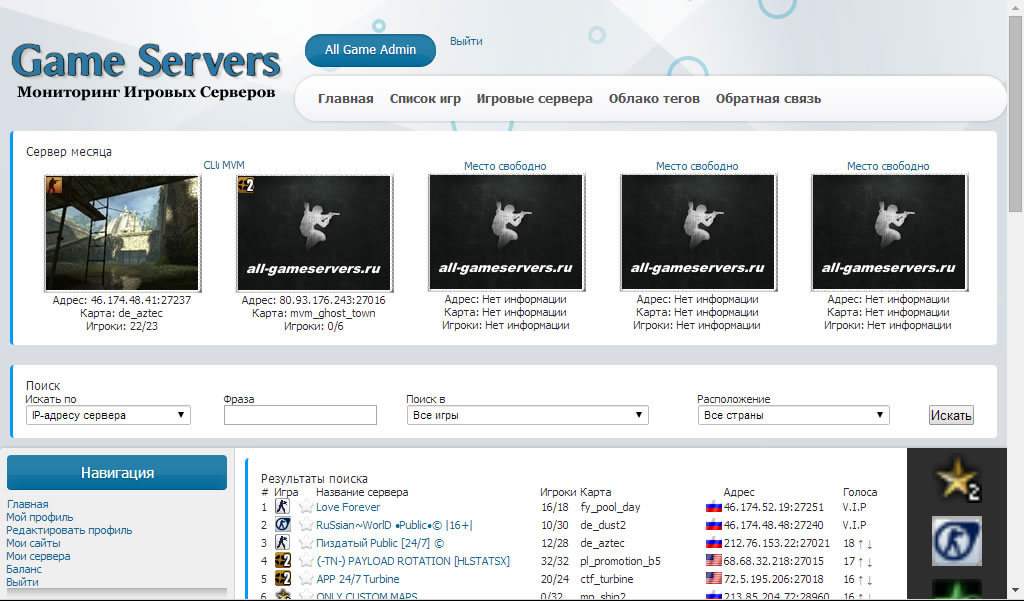Viewport: 1024px width, 601px height.
Task: Open the RuSsian~WorlD •Public•© |16+| server link
Action: point(394,525)
